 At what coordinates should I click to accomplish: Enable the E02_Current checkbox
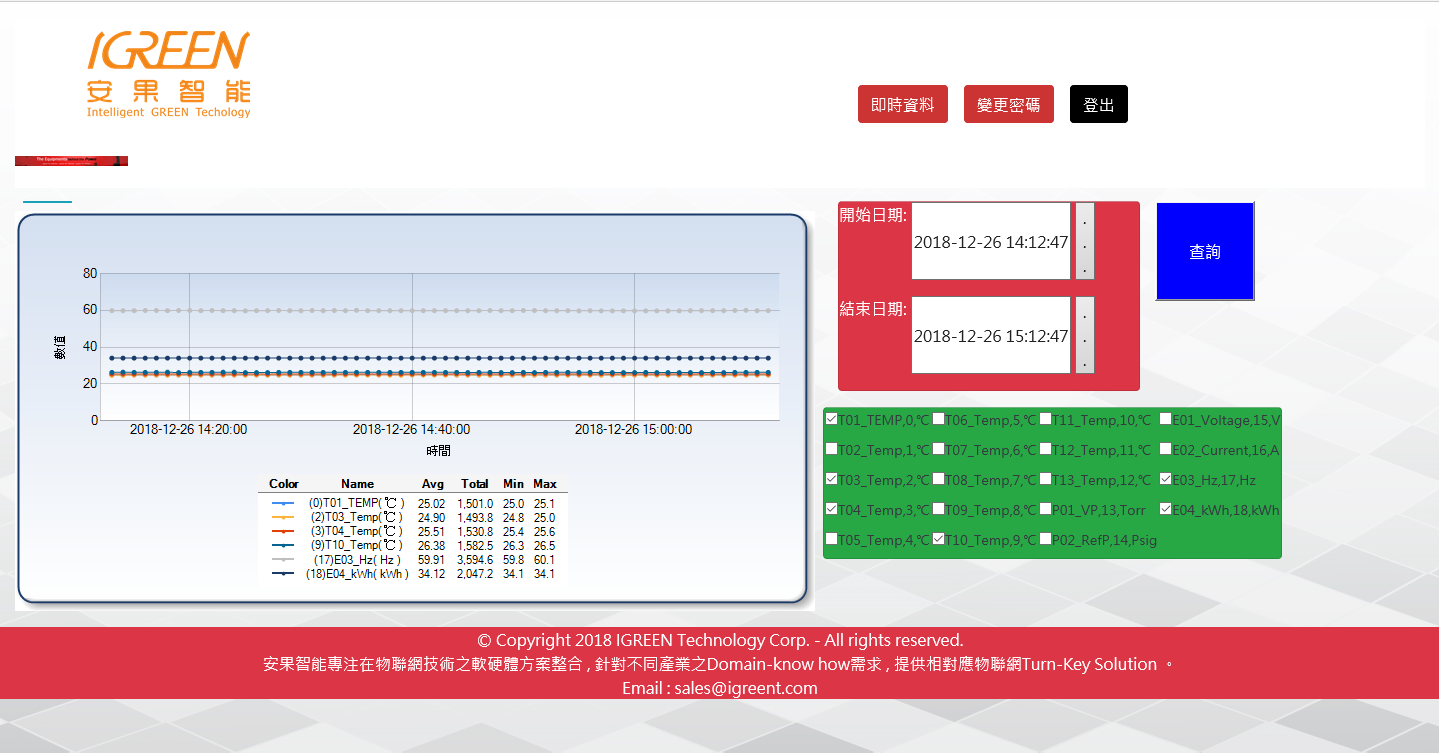click(x=1166, y=449)
